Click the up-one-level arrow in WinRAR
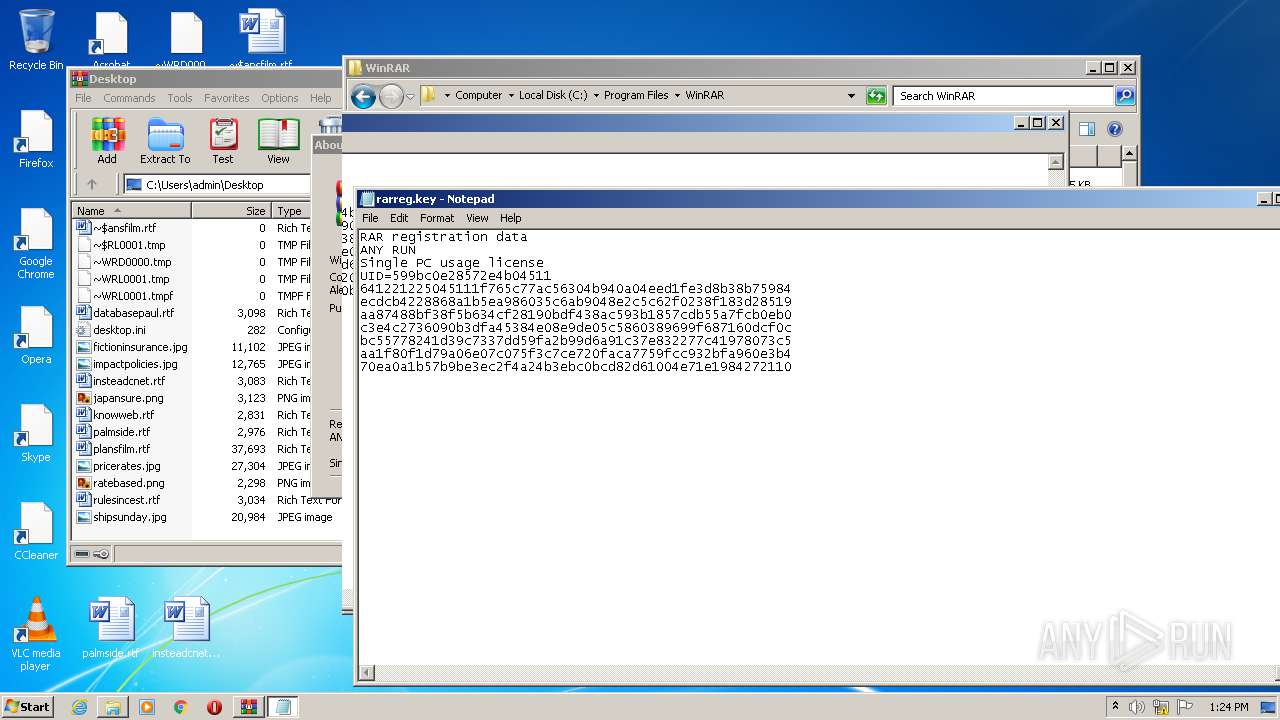 92,184
